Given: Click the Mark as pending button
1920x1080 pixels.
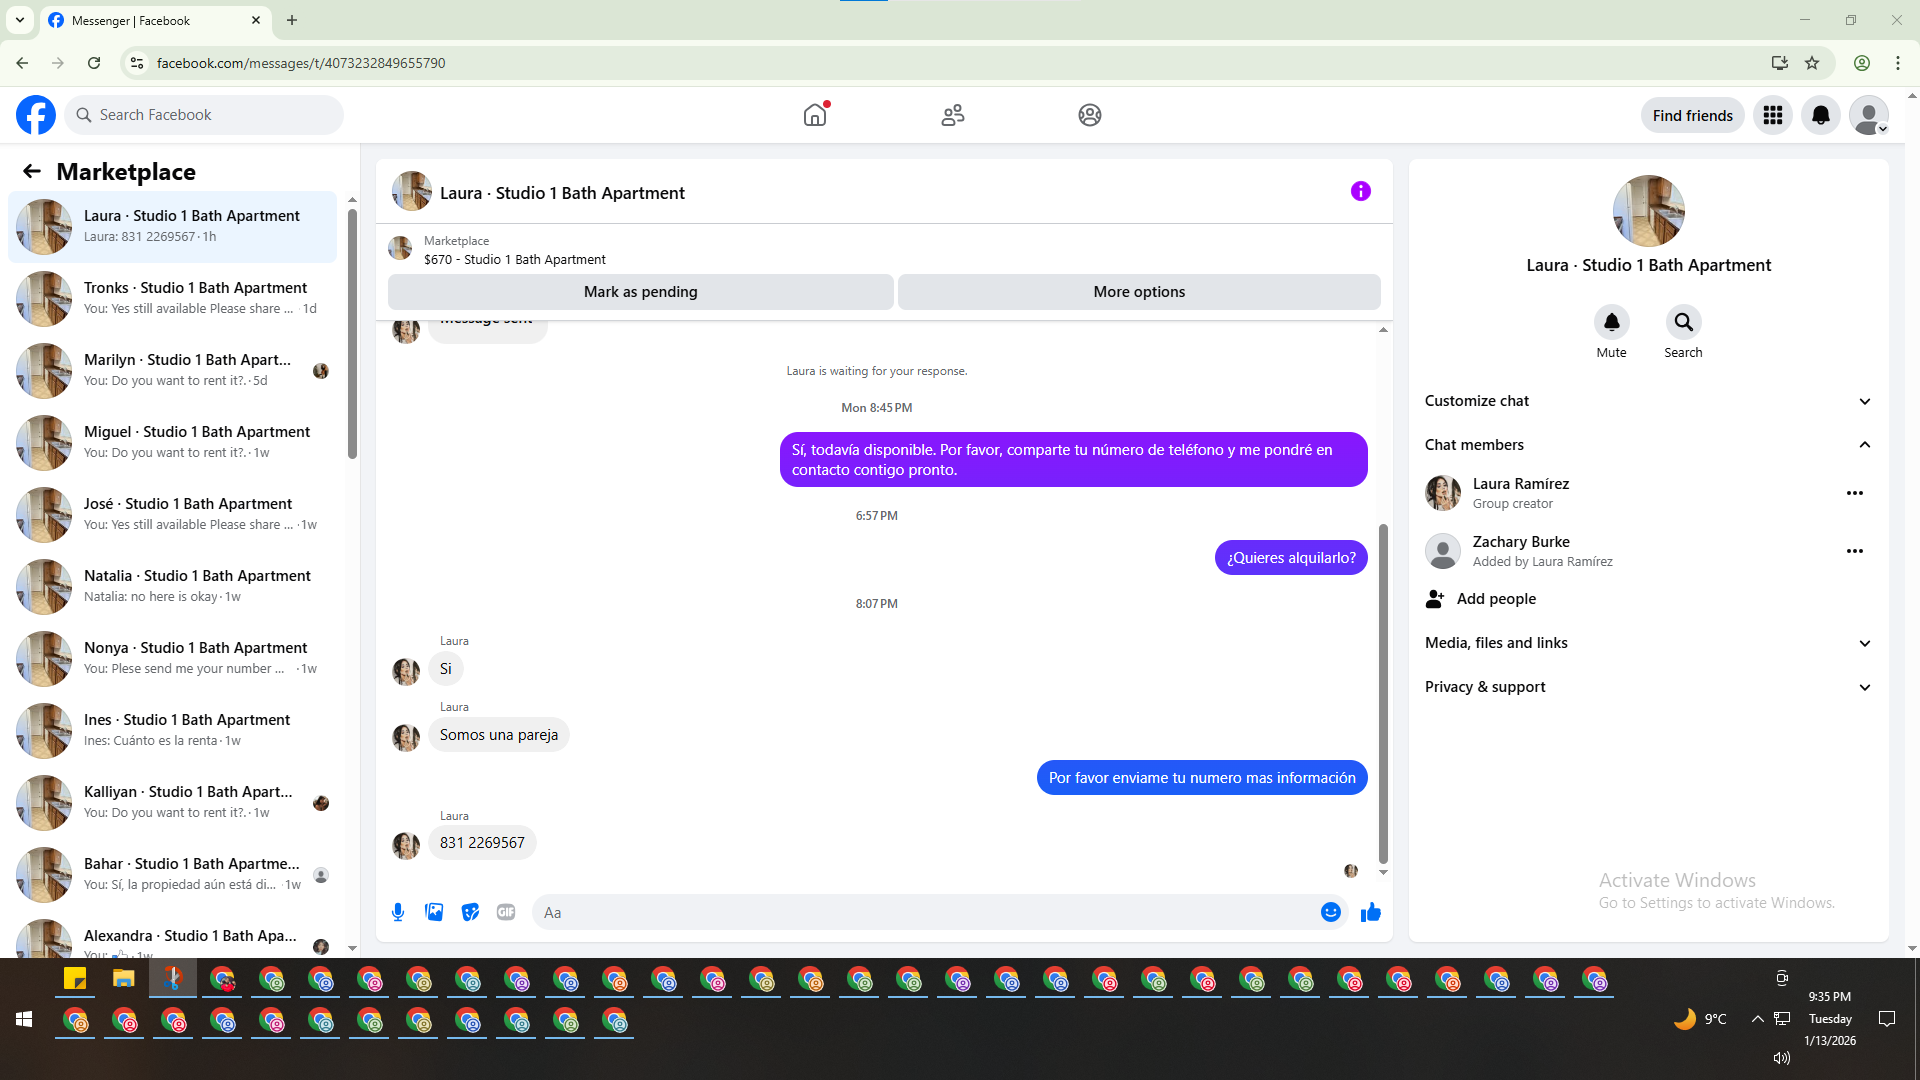Looking at the screenshot, I should pos(640,292).
